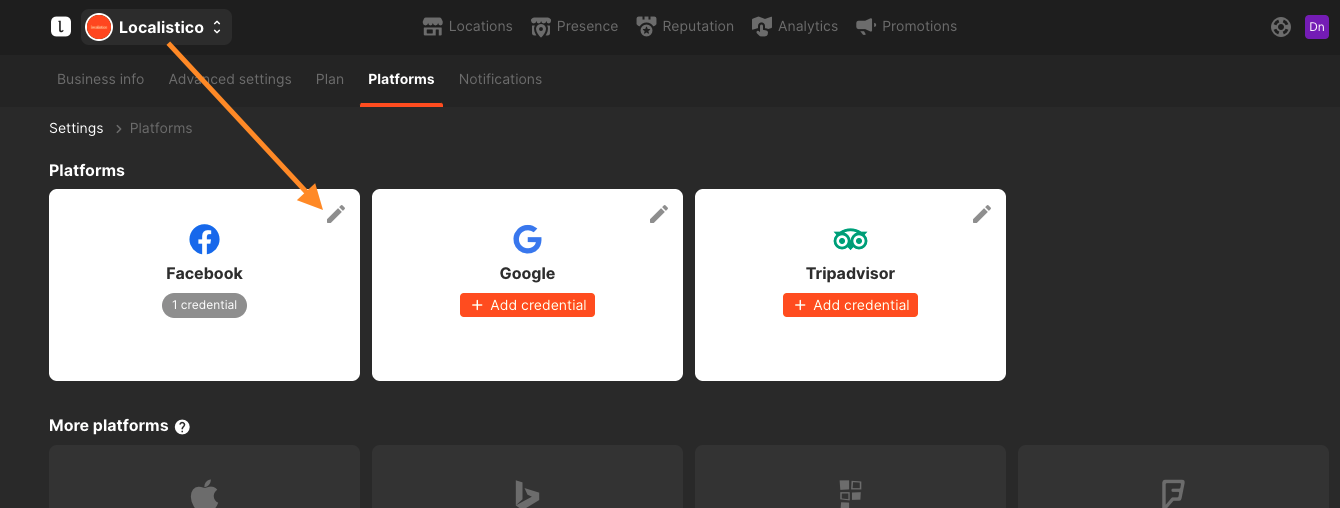The width and height of the screenshot is (1340, 508).
Task: Open the Dn user avatar
Action: click(x=1317, y=27)
